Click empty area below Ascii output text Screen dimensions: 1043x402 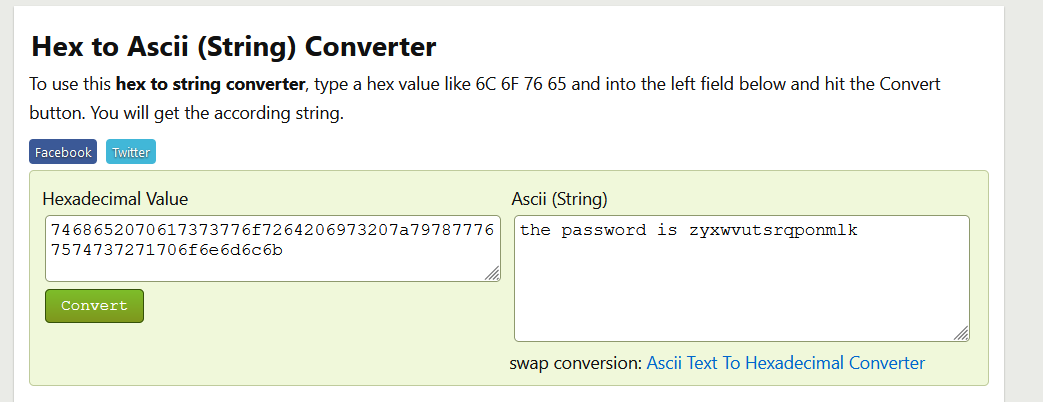(x=741, y=300)
